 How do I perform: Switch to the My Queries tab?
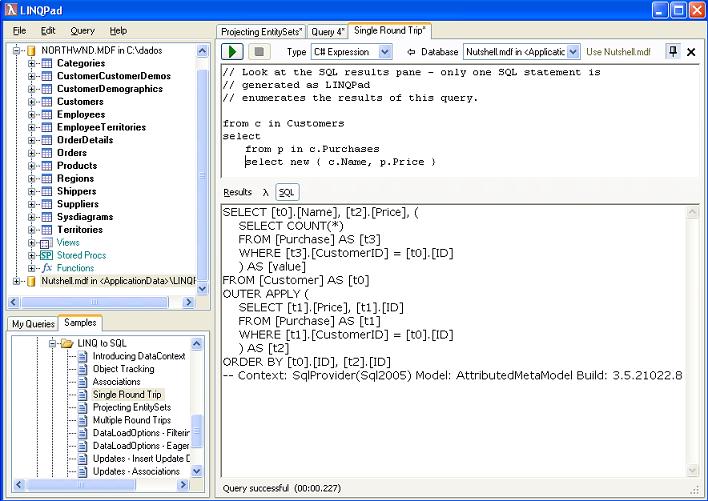[33, 324]
